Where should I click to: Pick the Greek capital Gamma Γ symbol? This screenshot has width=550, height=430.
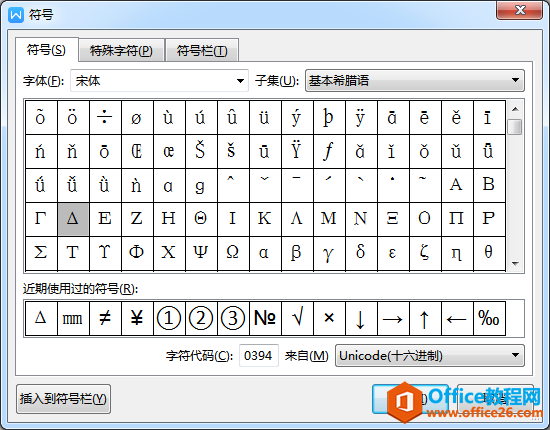click(x=41, y=219)
